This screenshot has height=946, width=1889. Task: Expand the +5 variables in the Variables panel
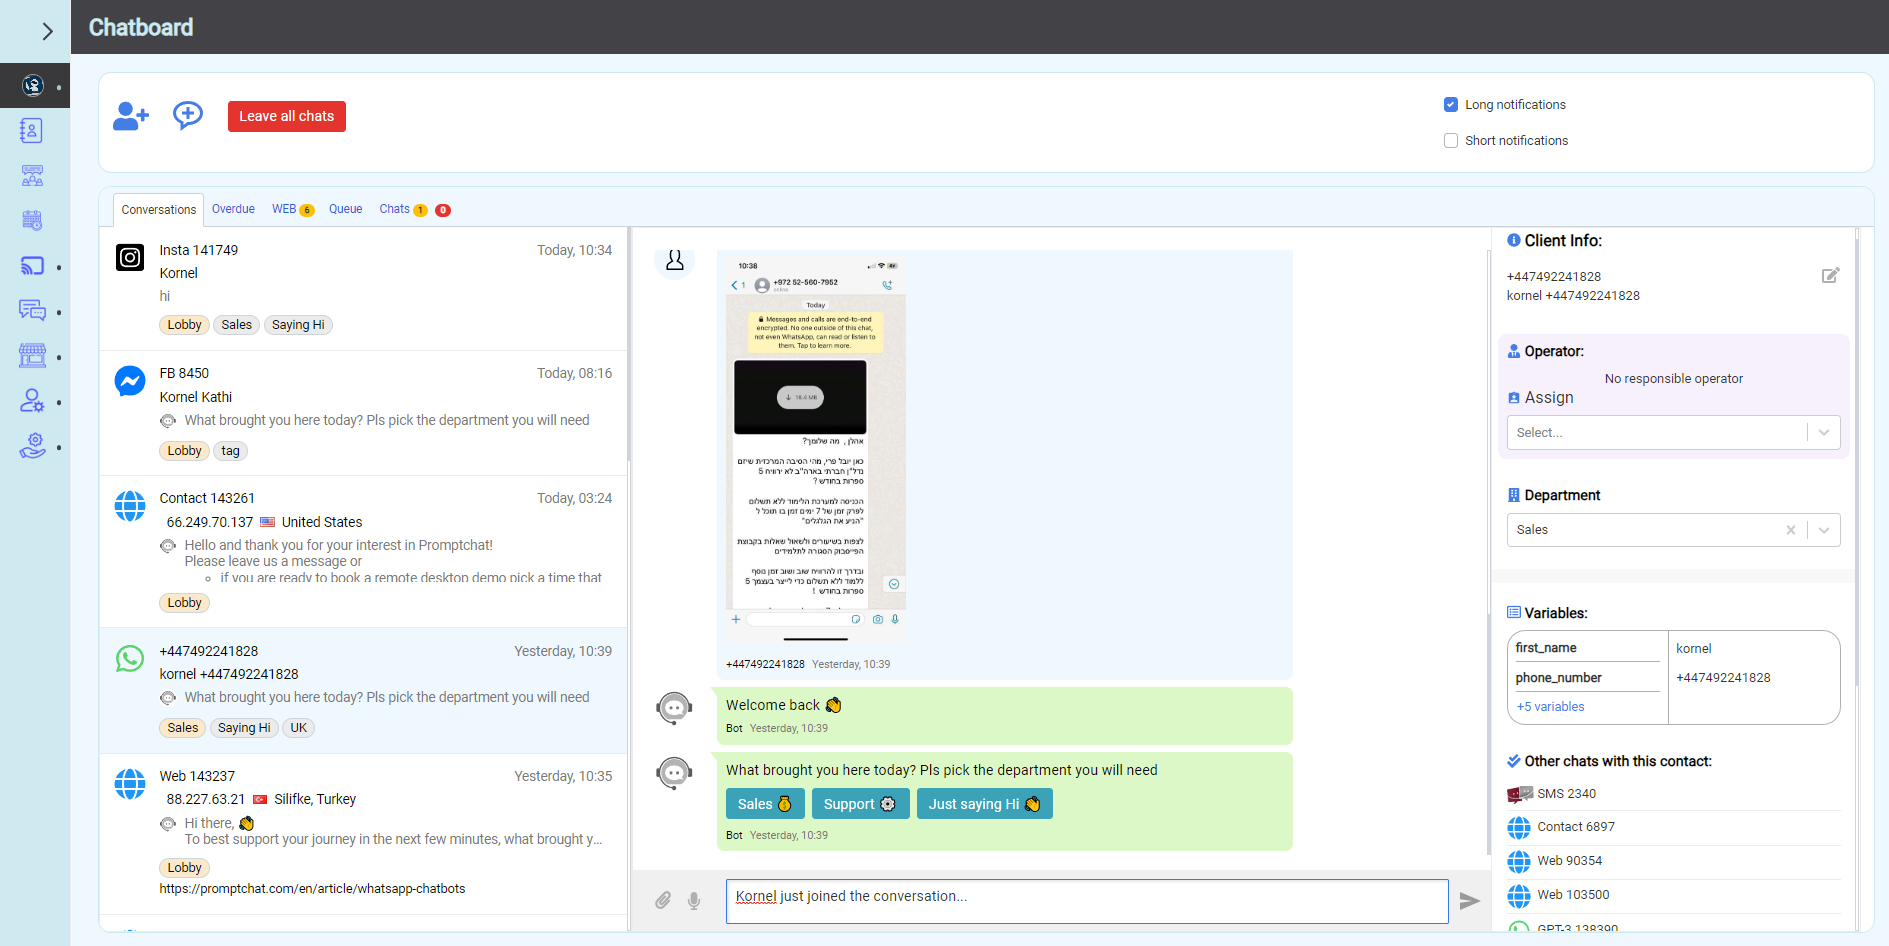(1550, 706)
